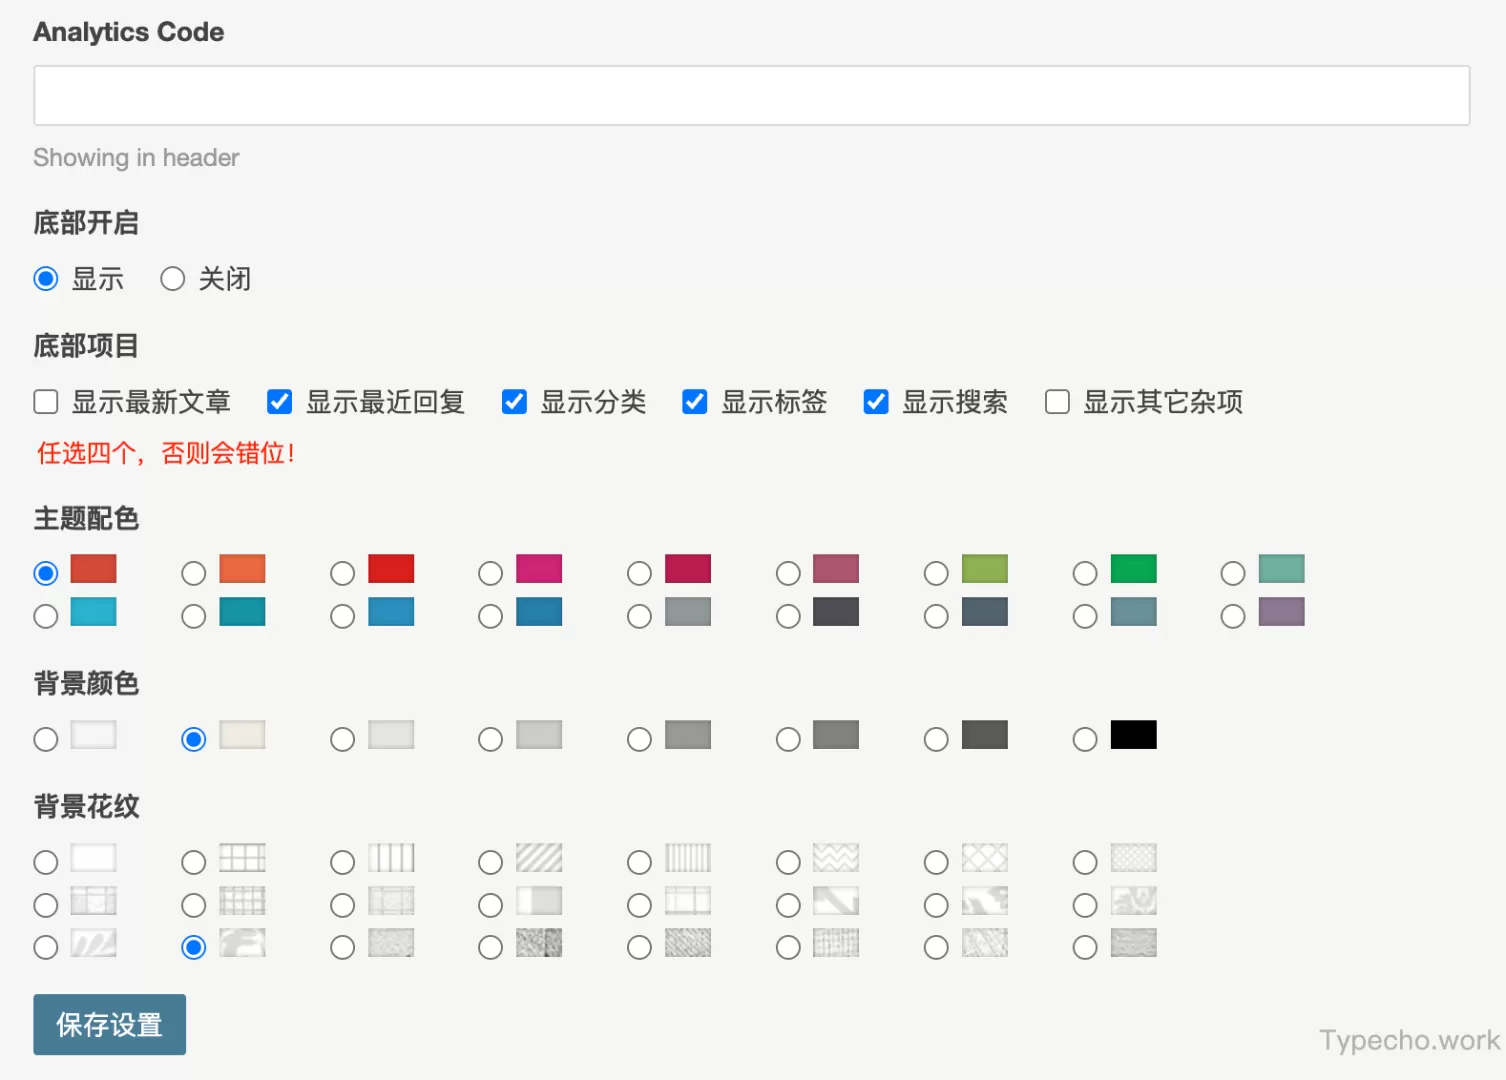Viewport: 1506px width, 1080px height.
Task: Select 显示 under 底部开启
Action: [x=45, y=278]
